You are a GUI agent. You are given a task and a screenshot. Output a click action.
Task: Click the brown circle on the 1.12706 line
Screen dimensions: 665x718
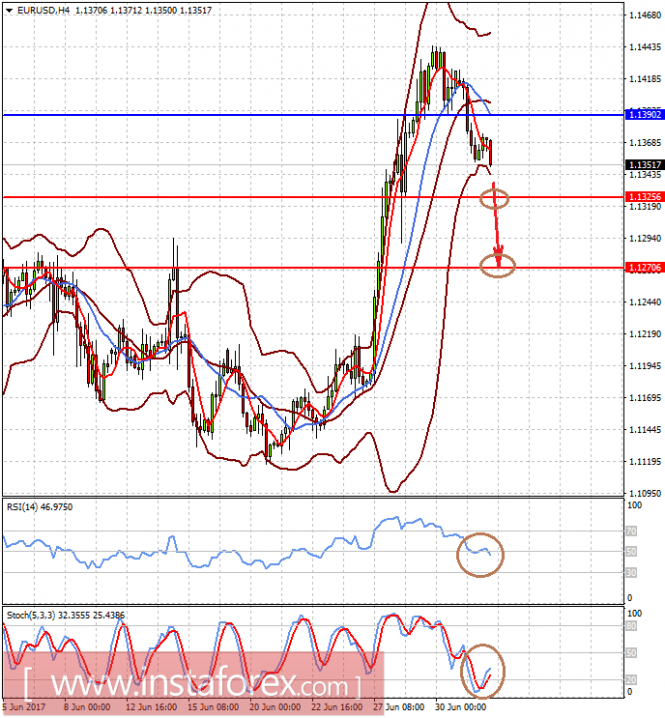[498, 265]
